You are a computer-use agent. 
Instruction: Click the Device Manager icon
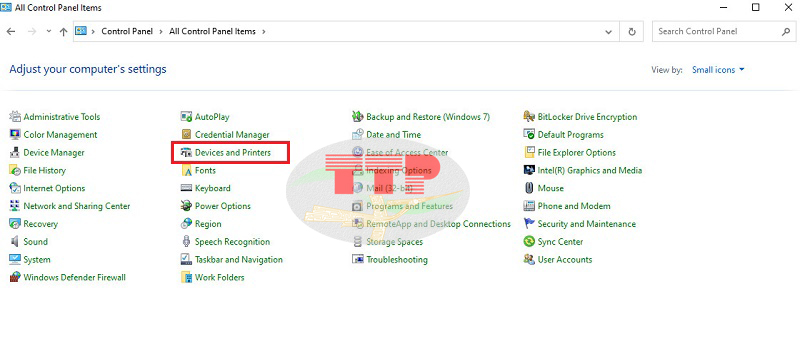pos(15,152)
